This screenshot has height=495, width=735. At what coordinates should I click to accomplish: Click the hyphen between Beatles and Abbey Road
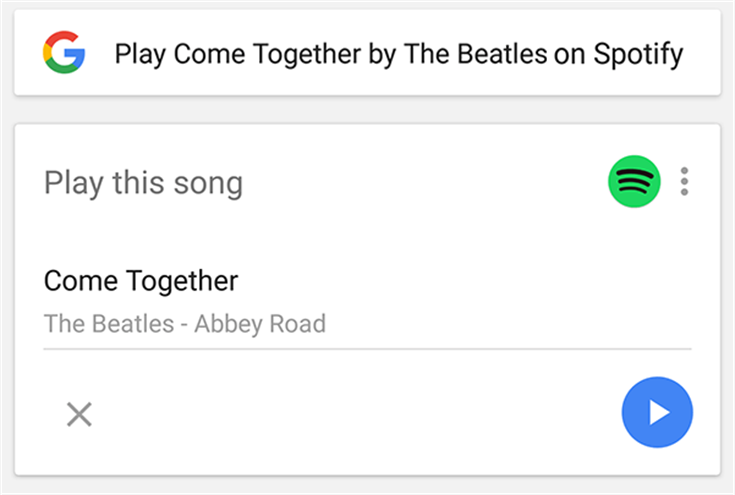pyautogui.click(x=185, y=324)
